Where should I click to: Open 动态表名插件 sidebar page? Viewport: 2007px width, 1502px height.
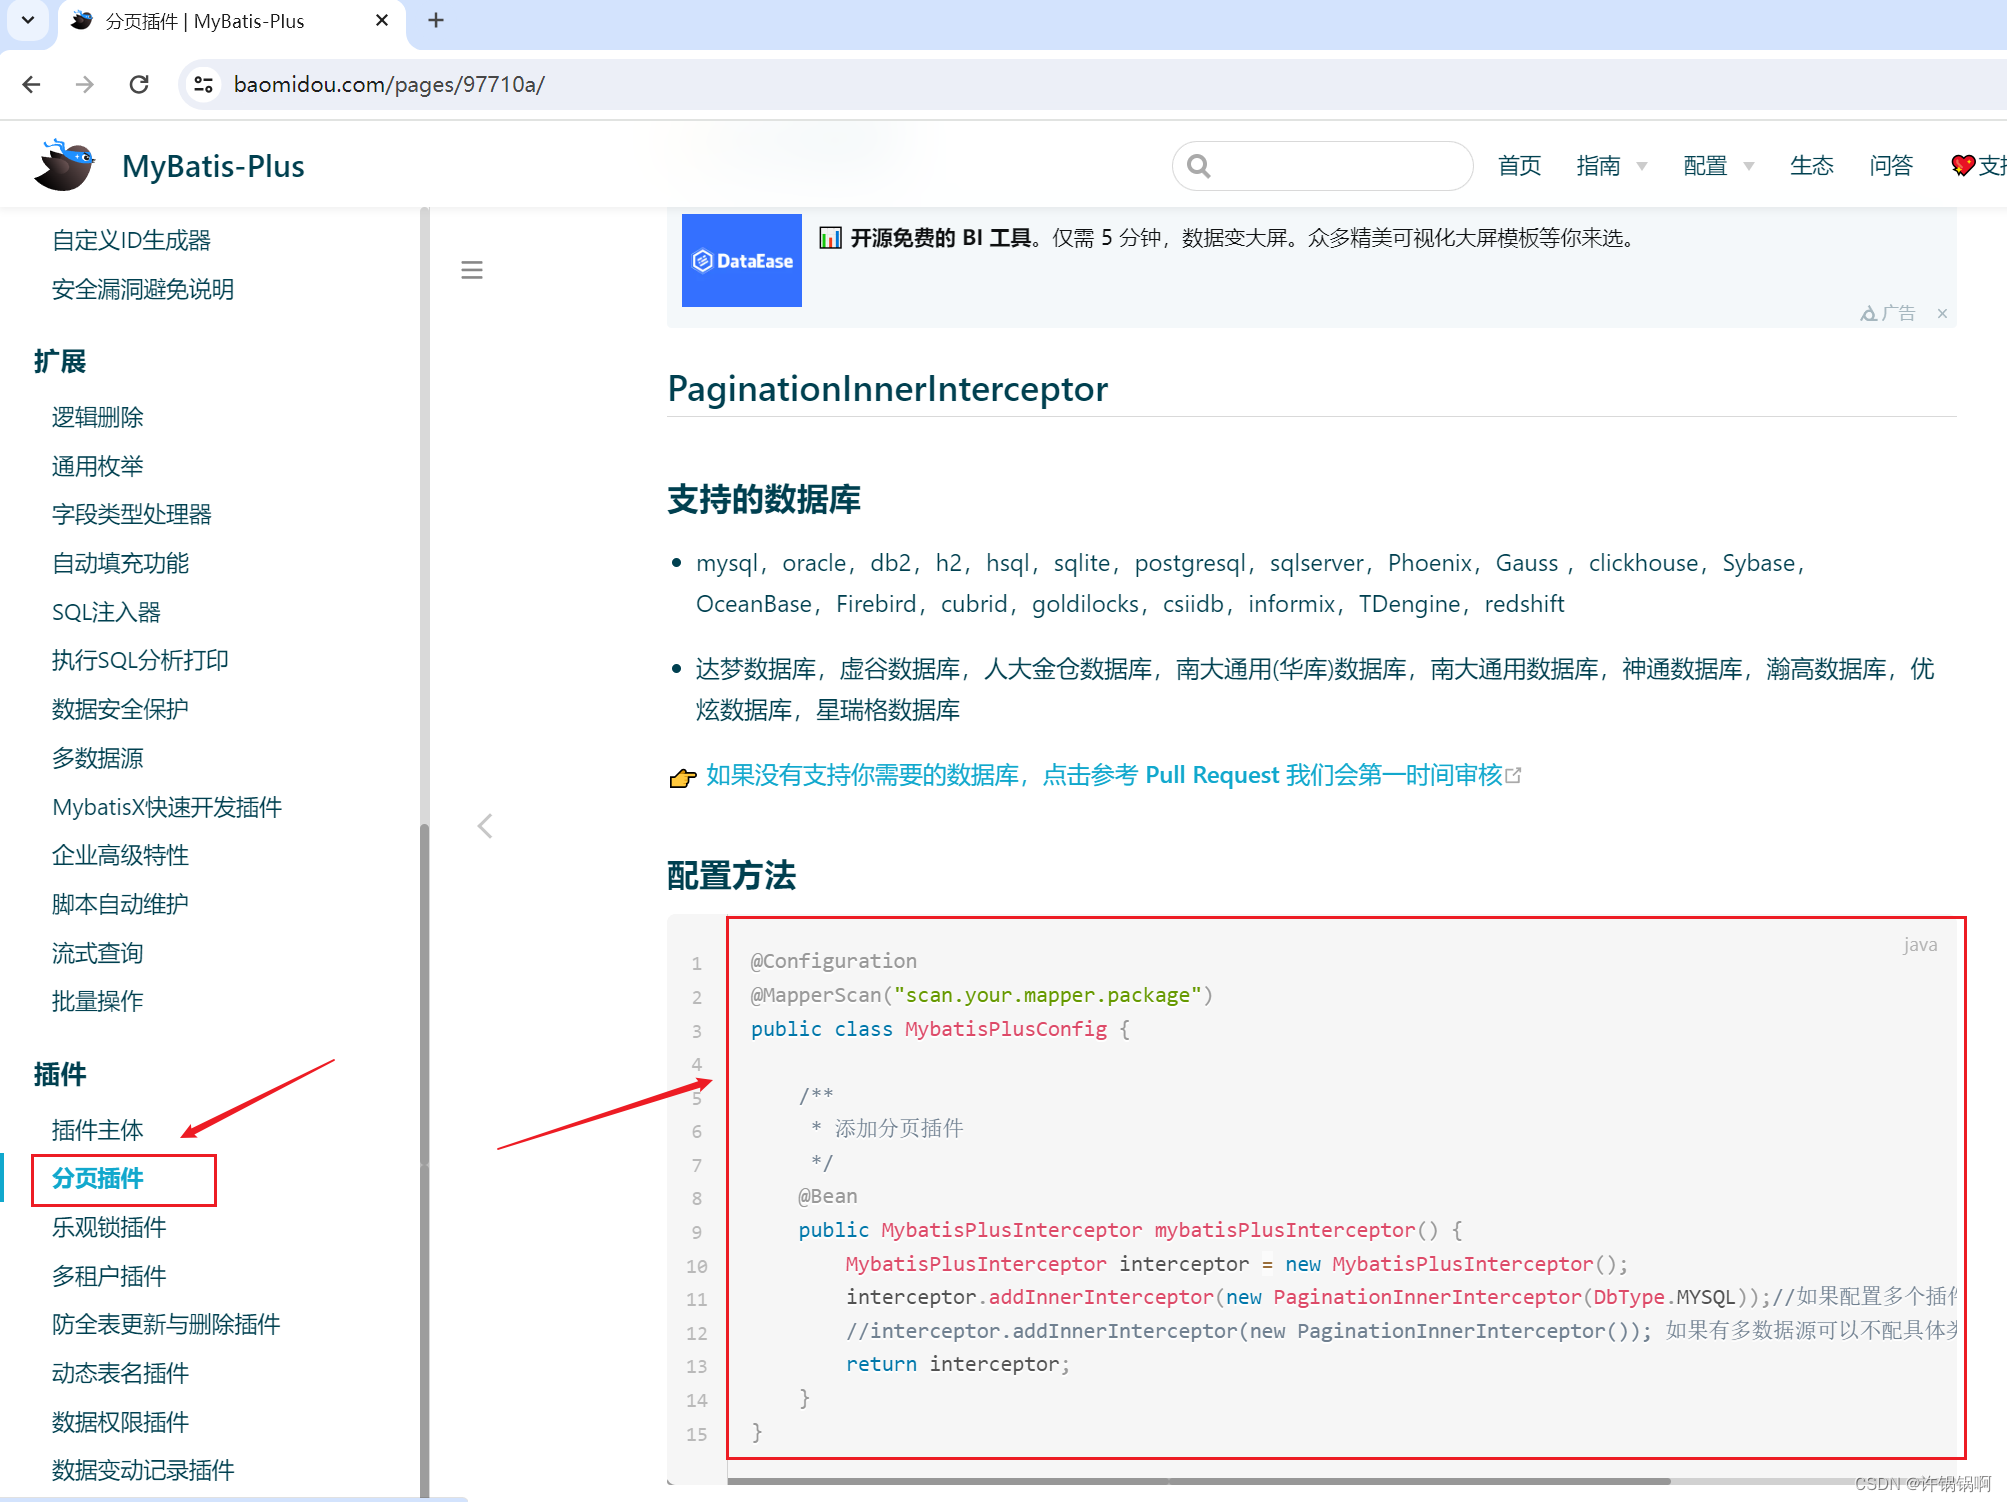coord(120,1373)
